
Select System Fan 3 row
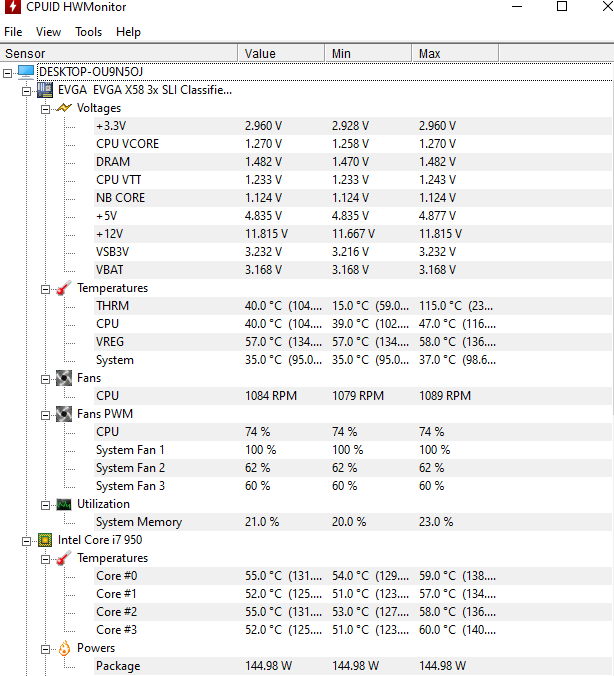(353, 486)
